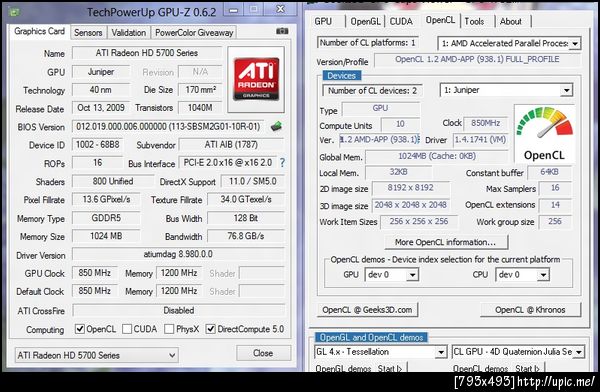
Task: Open the PowerColor Giveaway tab
Action: click(194, 33)
